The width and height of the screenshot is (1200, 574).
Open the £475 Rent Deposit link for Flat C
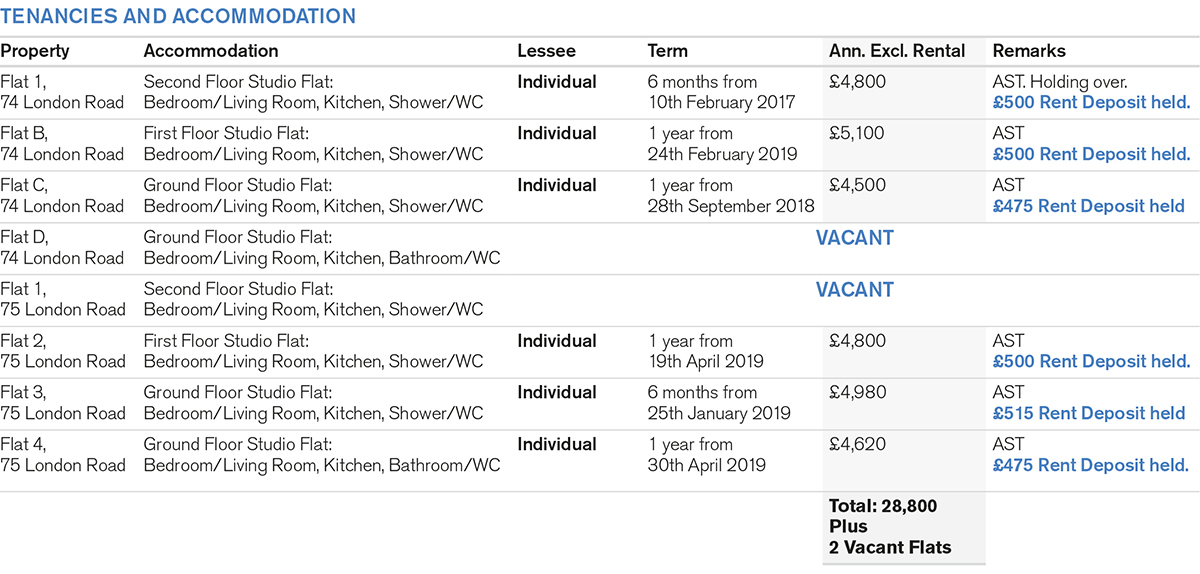(x=1088, y=206)
